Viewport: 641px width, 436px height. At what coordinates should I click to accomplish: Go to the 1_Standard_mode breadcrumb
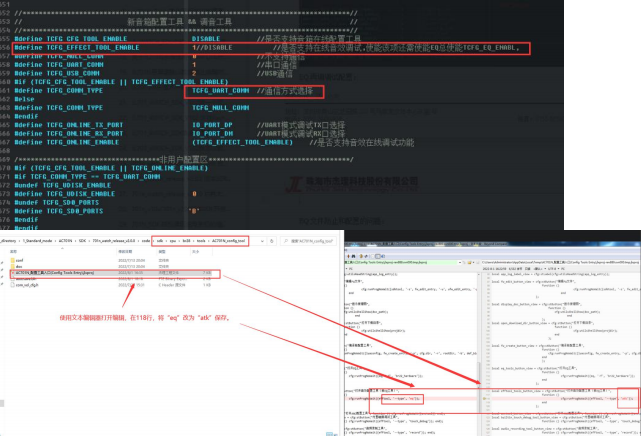tap(37, 241)
